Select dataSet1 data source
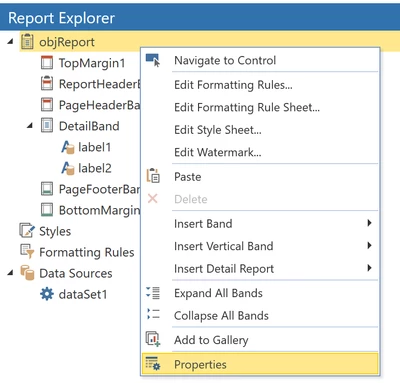The height and width of the screenshot is (383, 400). coord(83,294)
